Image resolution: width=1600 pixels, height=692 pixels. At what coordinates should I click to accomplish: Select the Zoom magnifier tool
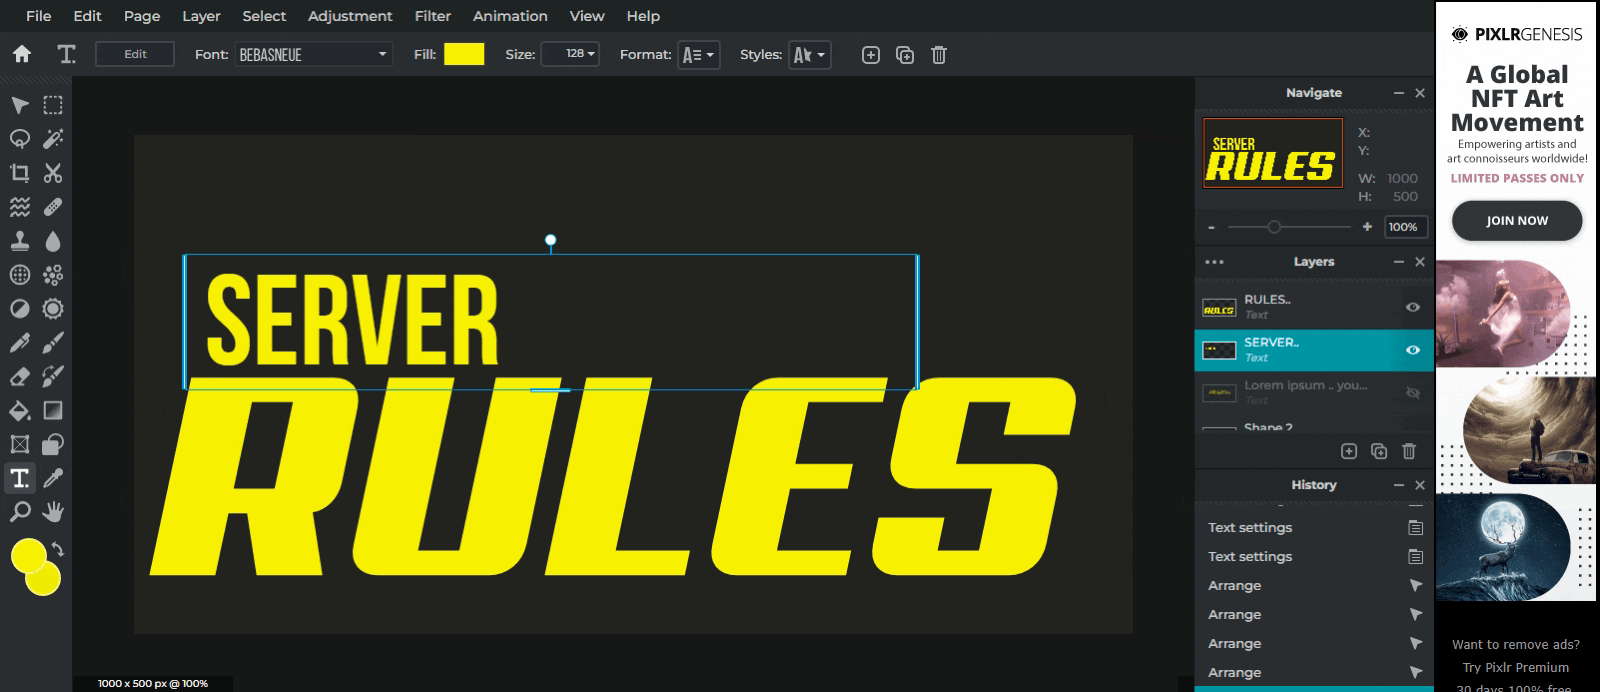tap(20, 513)
